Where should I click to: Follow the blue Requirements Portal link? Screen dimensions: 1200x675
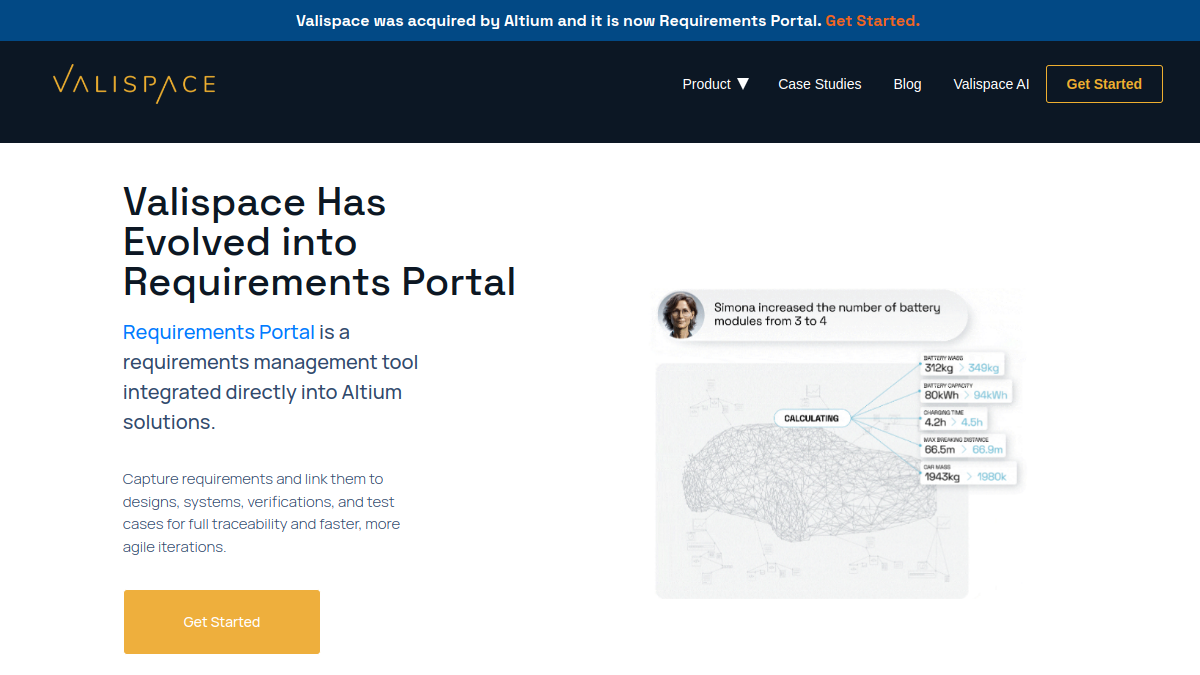click(219, 332)
